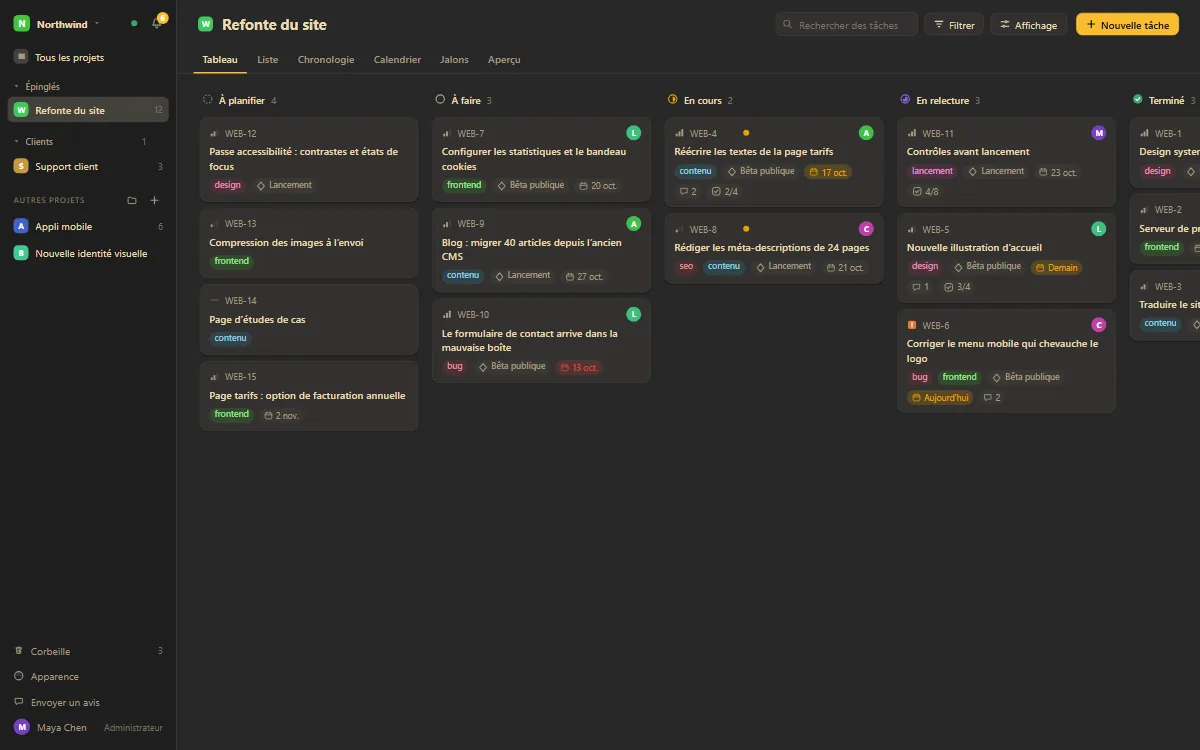1200x750 pixels.
Task: Switch to the Liste tab
Action: click(268, 60)
